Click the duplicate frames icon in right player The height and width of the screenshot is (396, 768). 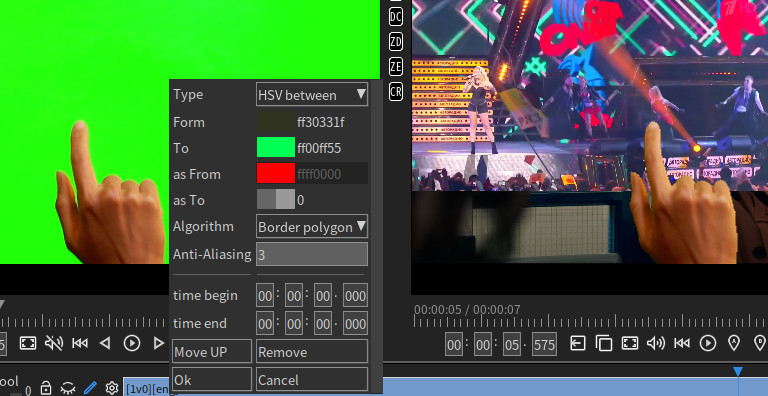pos(604,343)
